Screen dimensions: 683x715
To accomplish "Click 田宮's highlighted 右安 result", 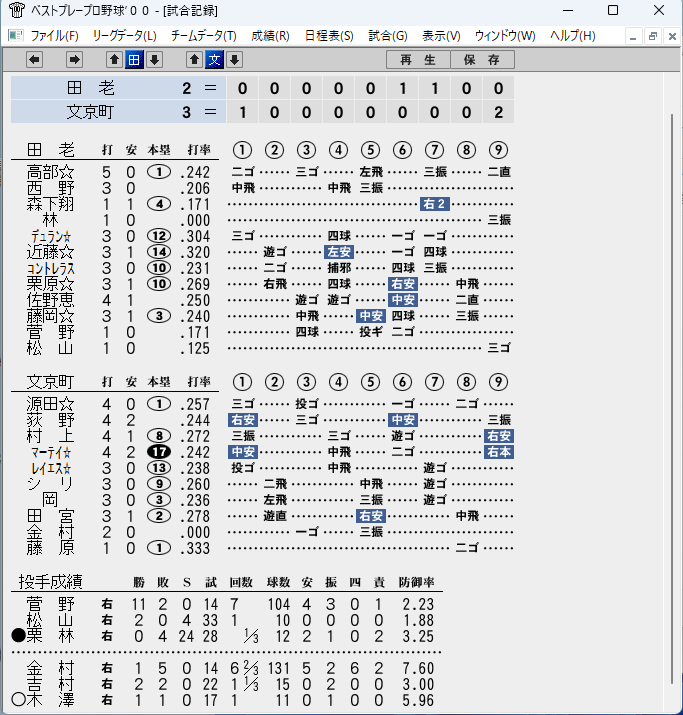I will (x=371, y=516).
